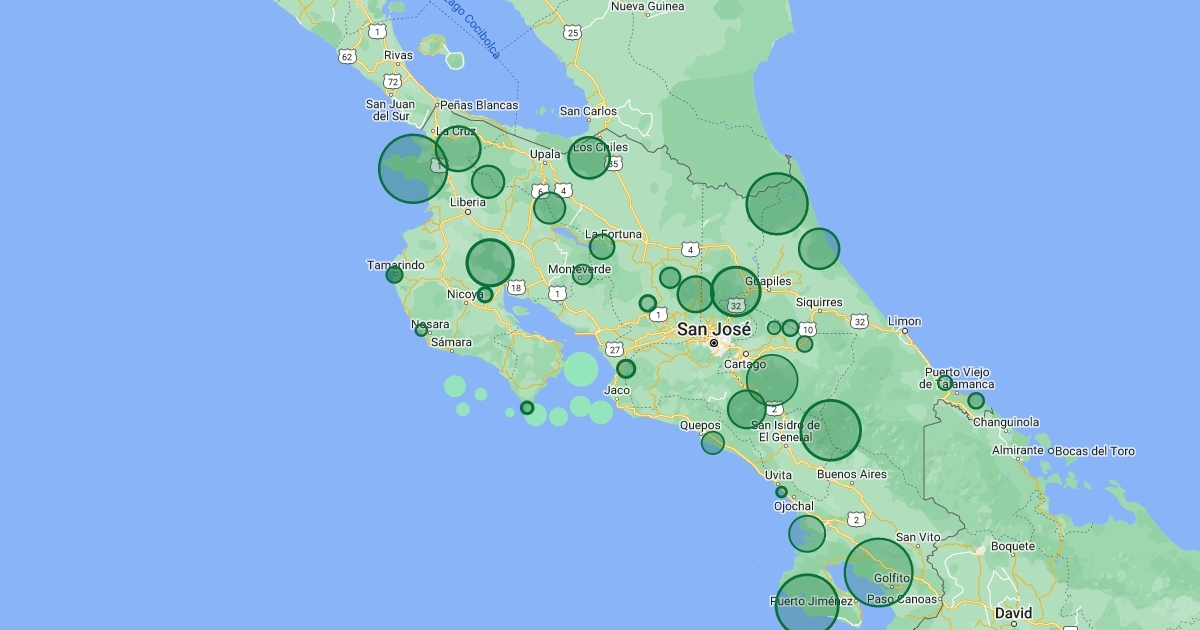
Task: Click the Nueva Guinea label
Action: 647,6
